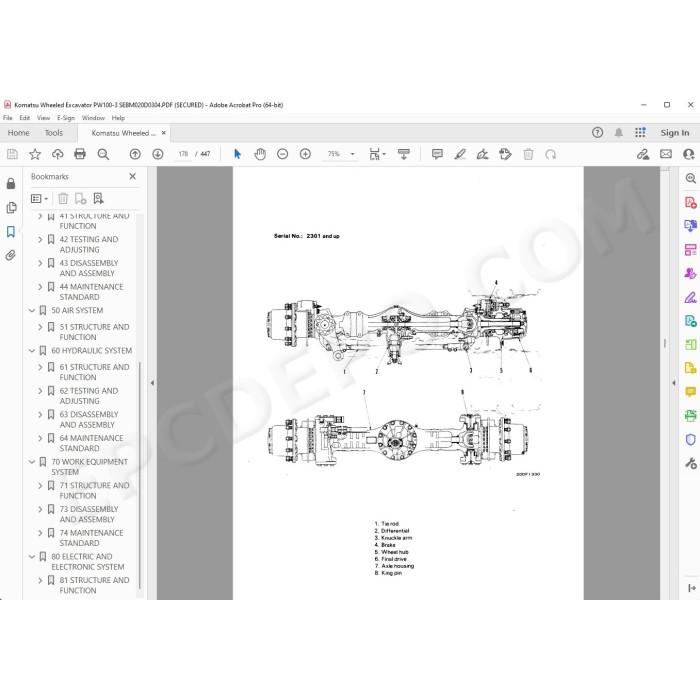Select 74 MAINTENANCE STANDARD bookmark
700x700 pixels.
[91, 538]
